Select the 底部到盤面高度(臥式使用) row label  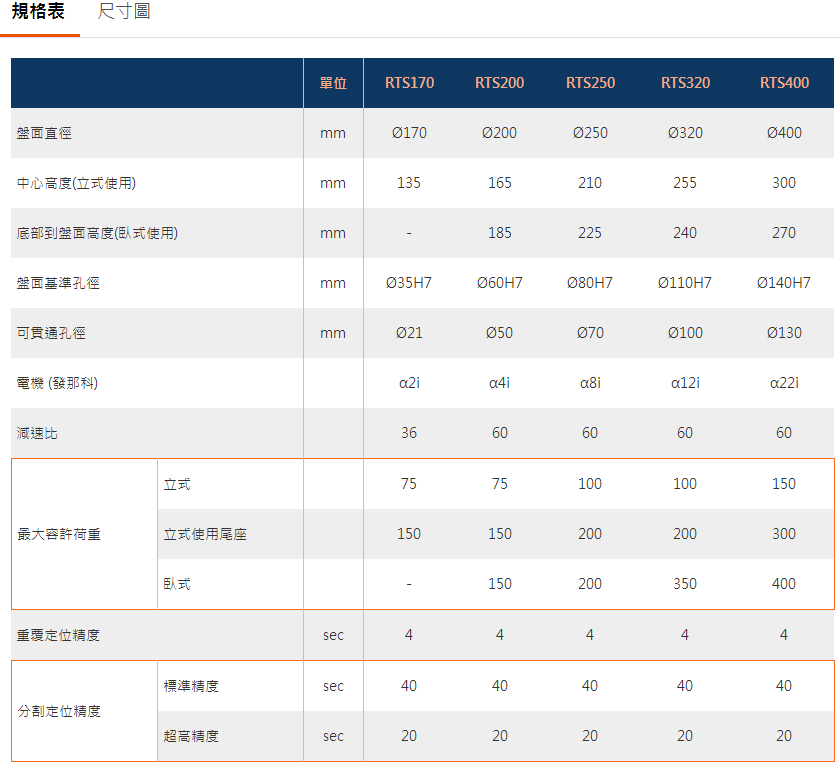[97, 233]
